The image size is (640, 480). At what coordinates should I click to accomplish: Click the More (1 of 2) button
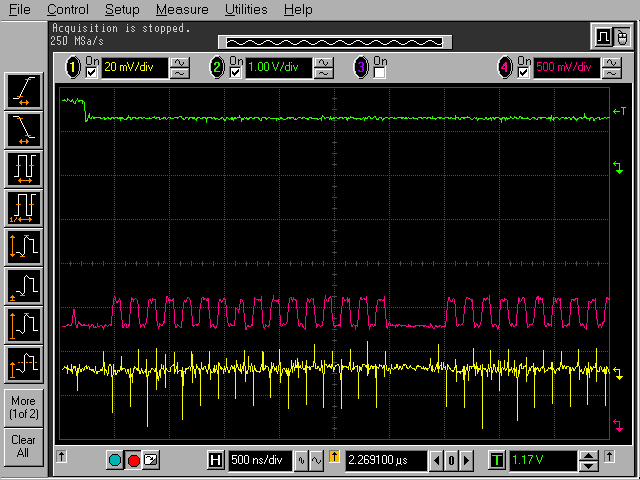tap(24, 408)
